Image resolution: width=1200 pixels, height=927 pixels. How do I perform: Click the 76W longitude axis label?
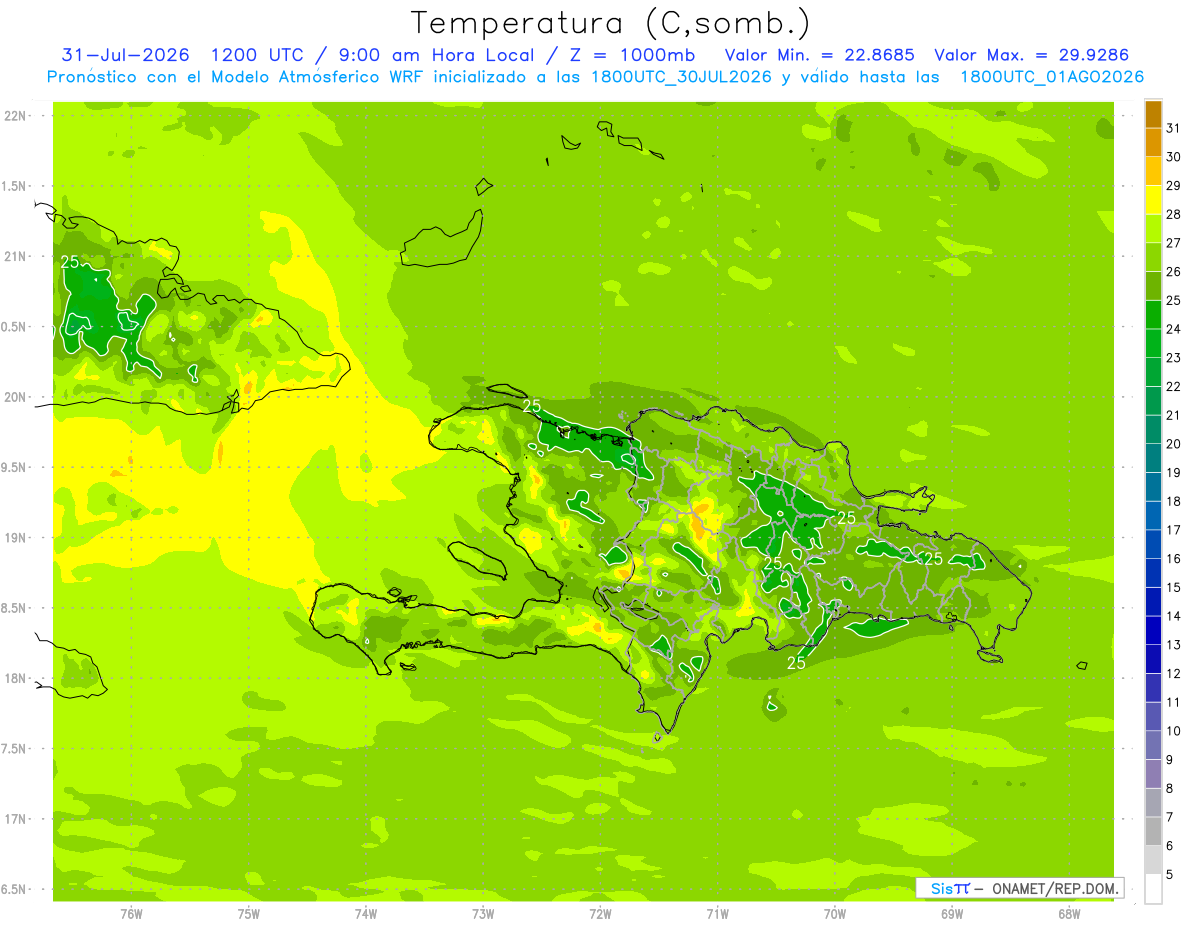click(131, 914)
